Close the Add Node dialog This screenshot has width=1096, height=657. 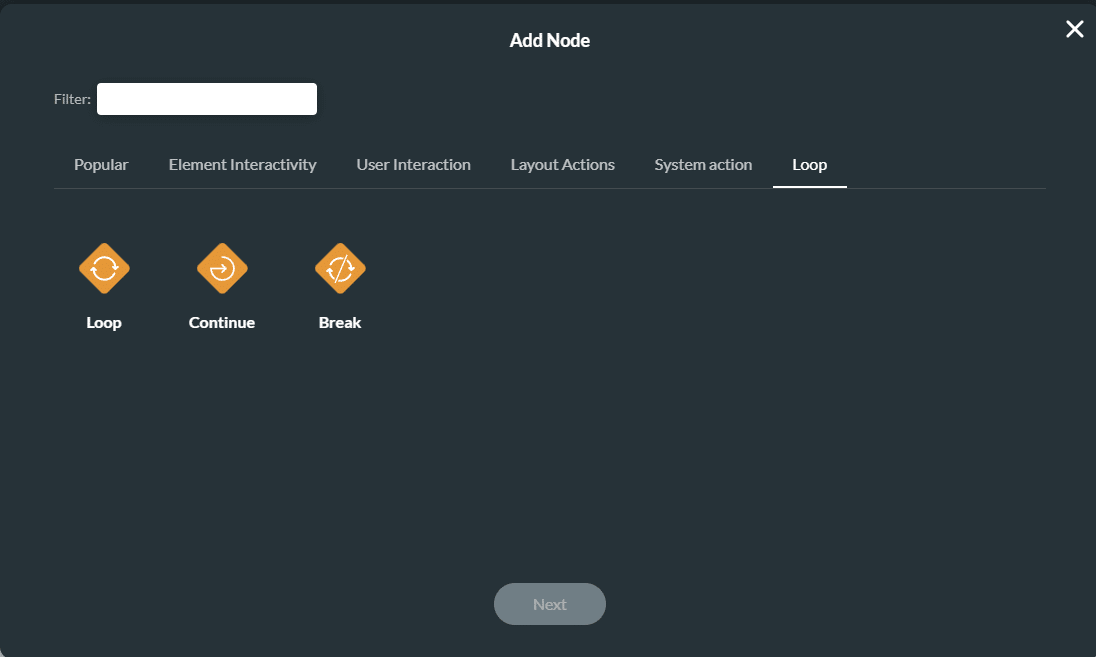[x=1074, y=29]
